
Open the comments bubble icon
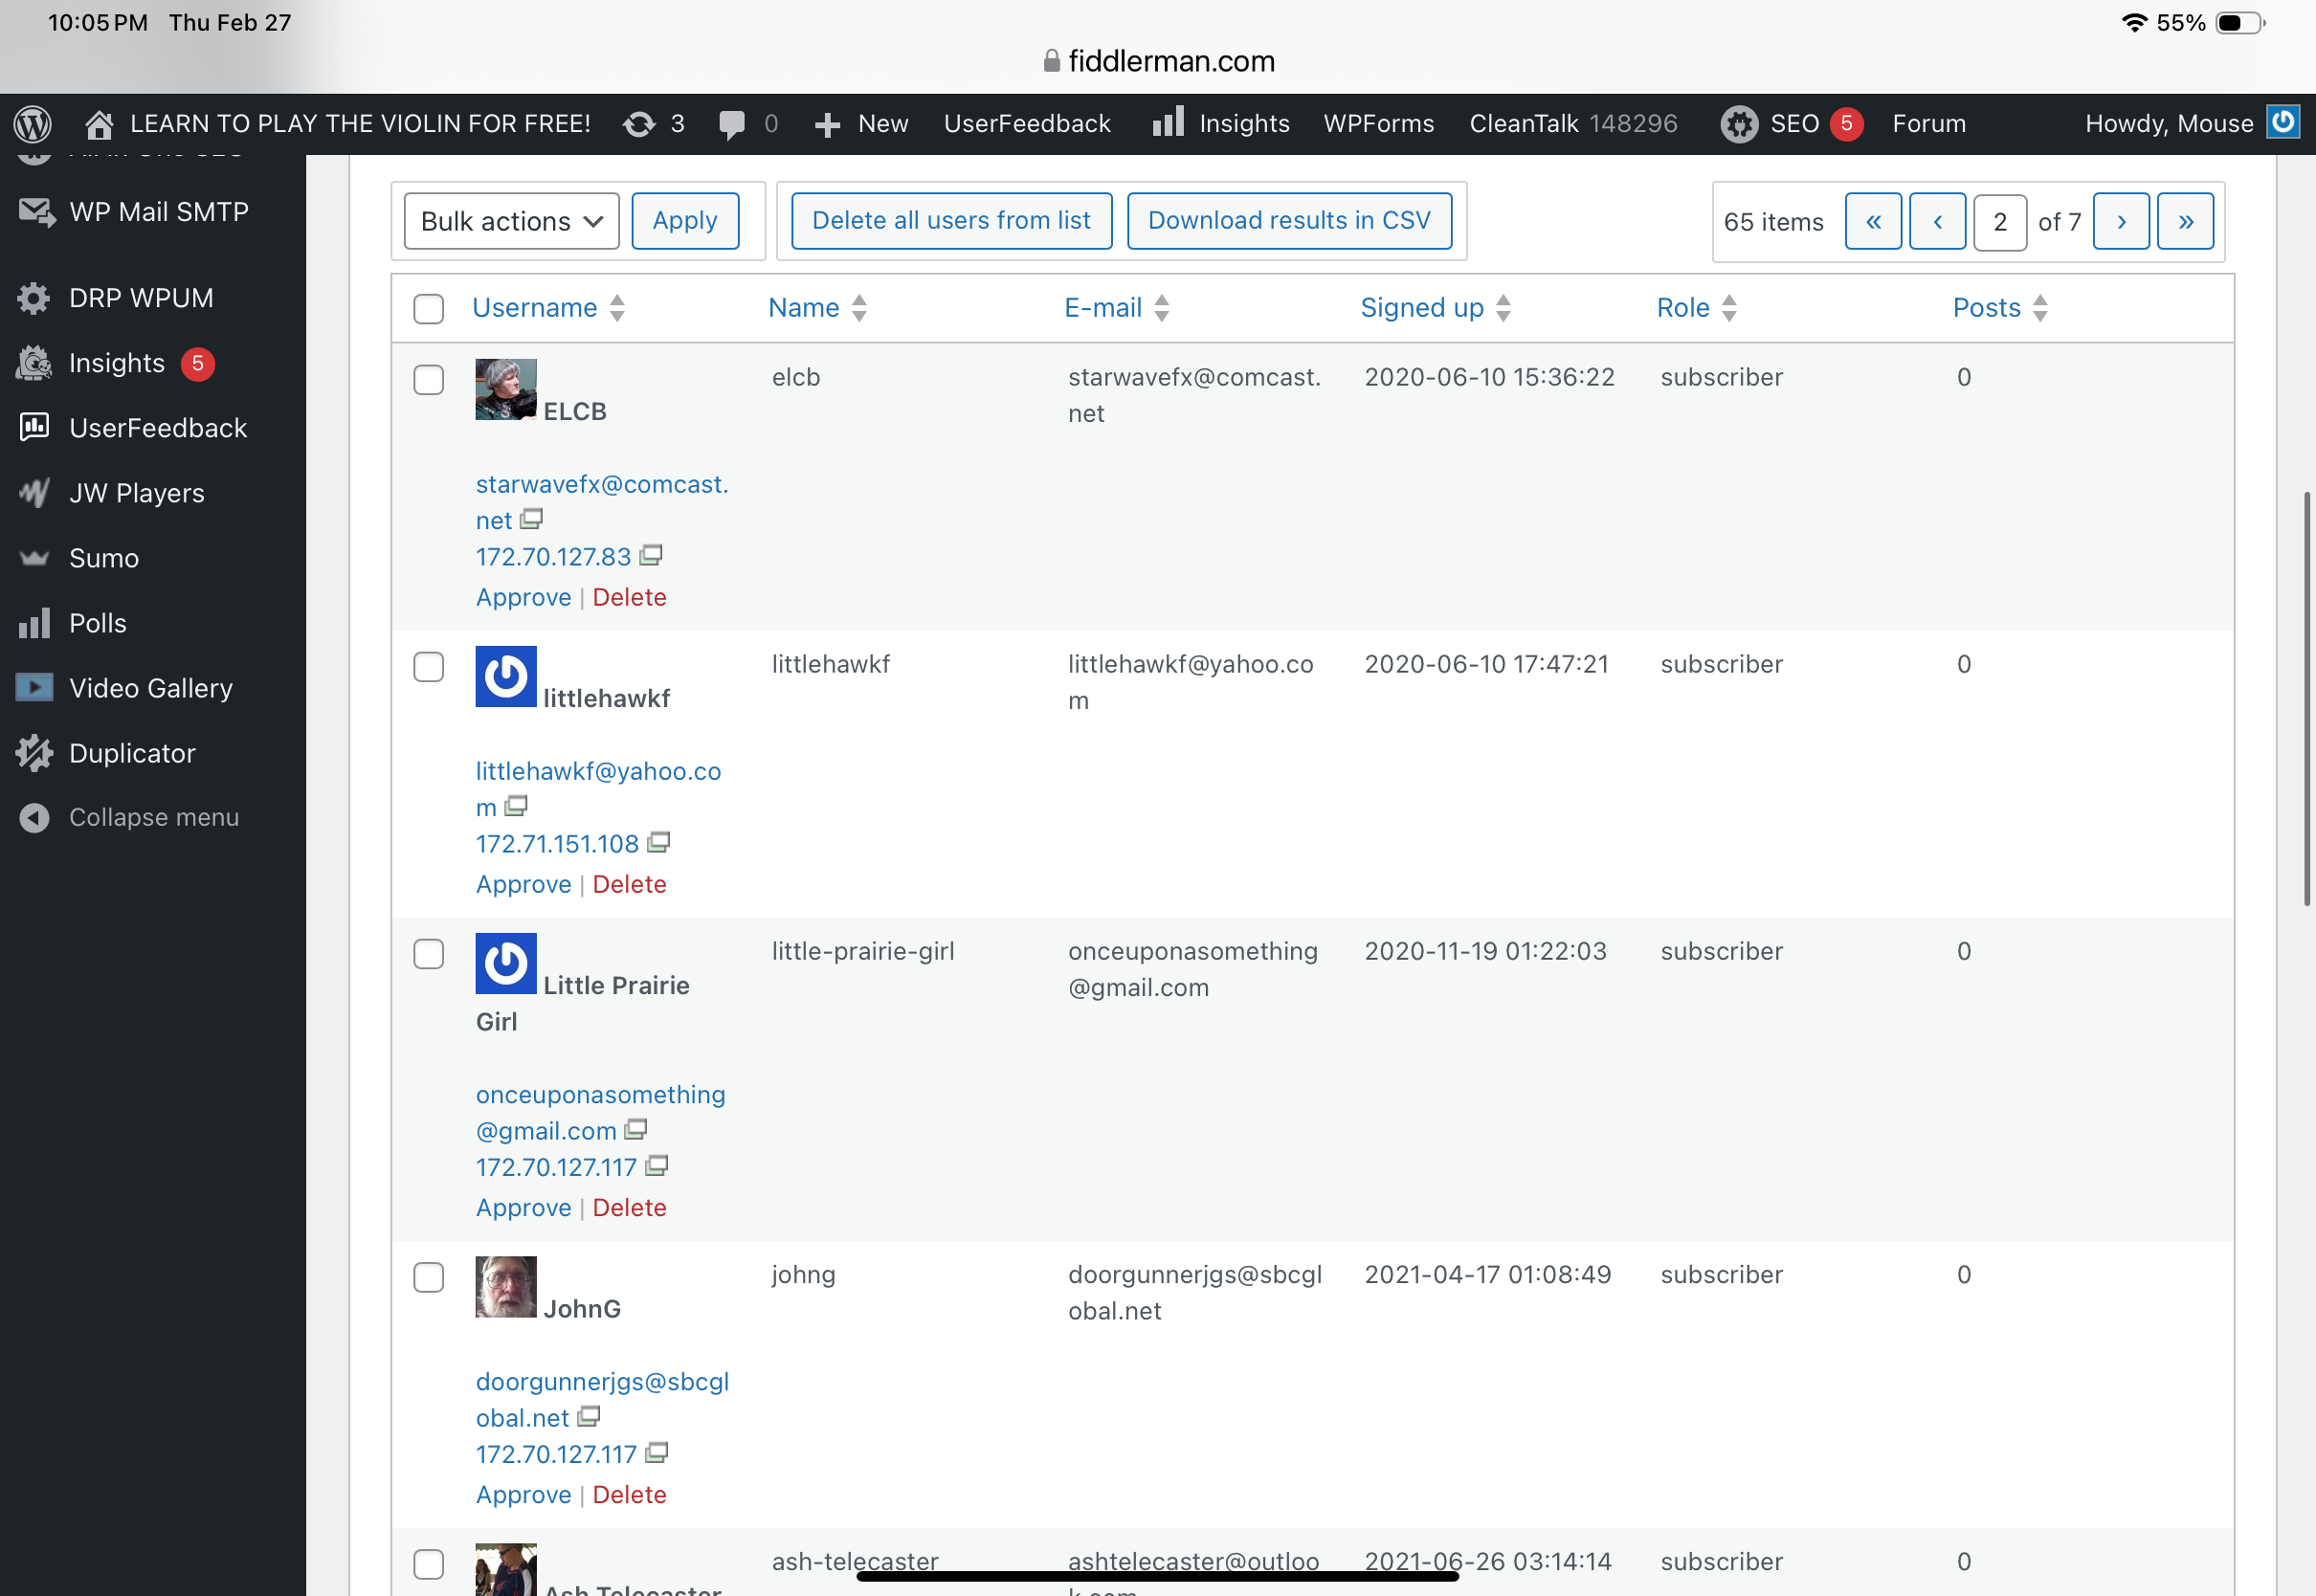[x=732, y=124]
